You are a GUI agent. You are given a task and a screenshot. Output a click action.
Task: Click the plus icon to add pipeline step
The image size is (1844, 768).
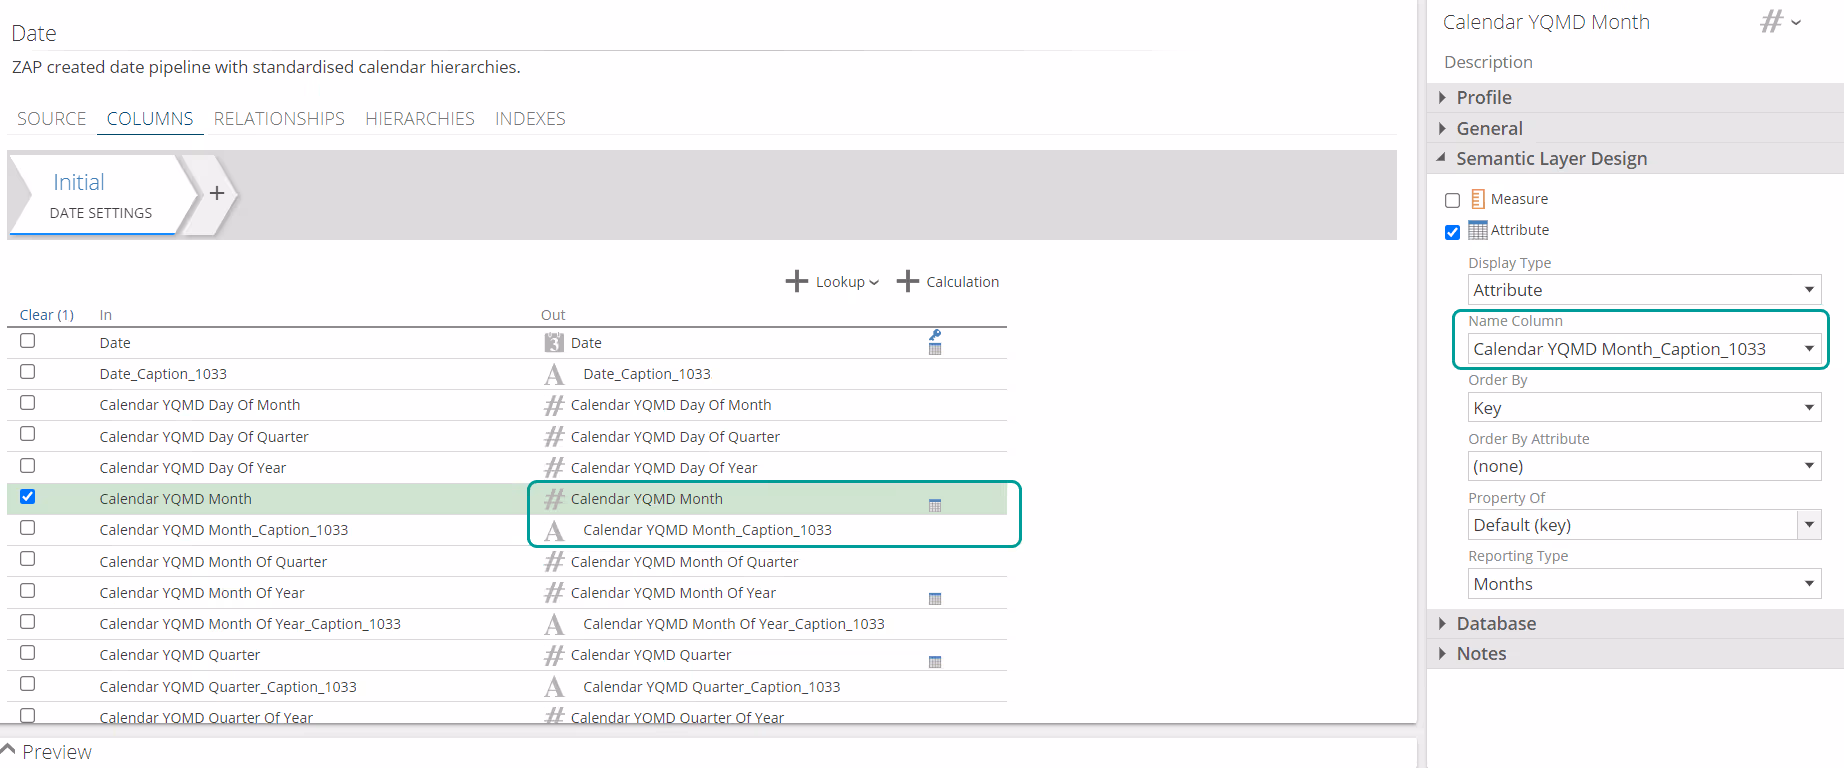click(216, 194)
